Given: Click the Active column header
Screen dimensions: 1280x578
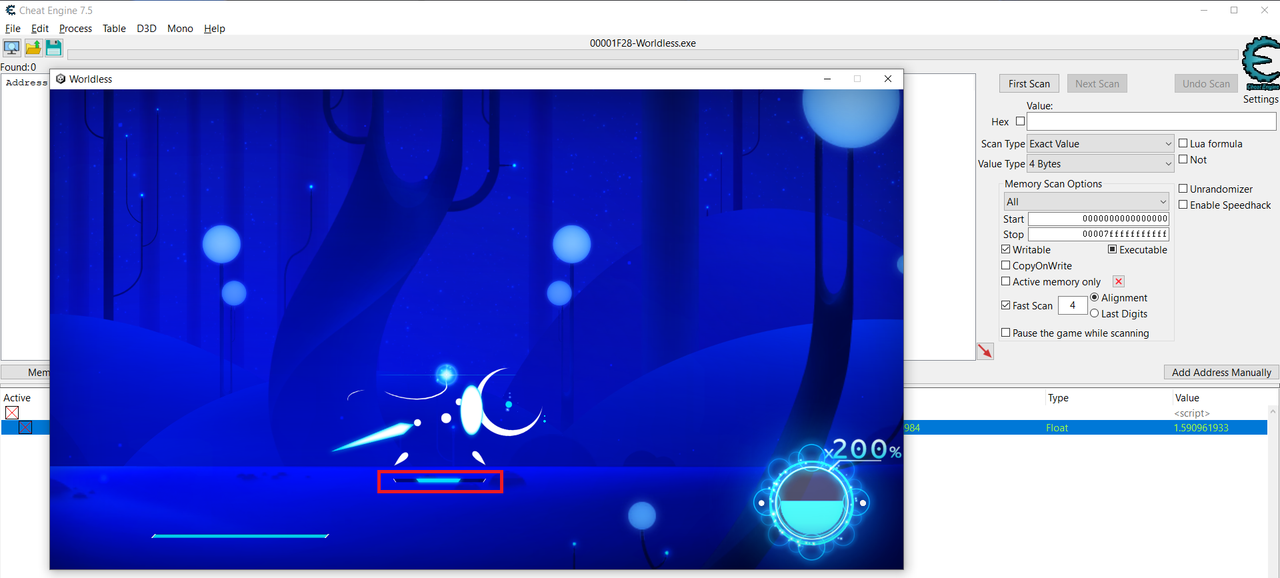Looking at the screenshot, I should coord(17,398).
